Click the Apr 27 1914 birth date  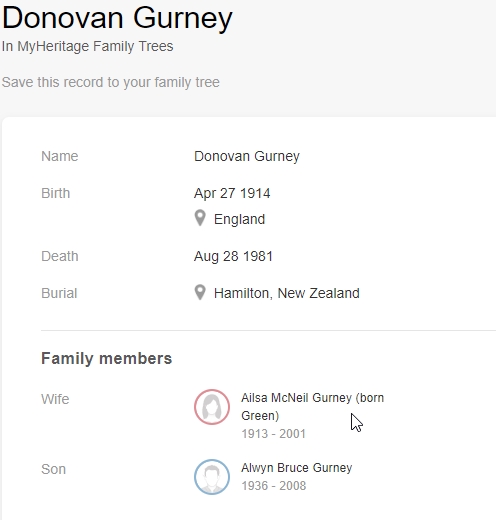(232, 193)
